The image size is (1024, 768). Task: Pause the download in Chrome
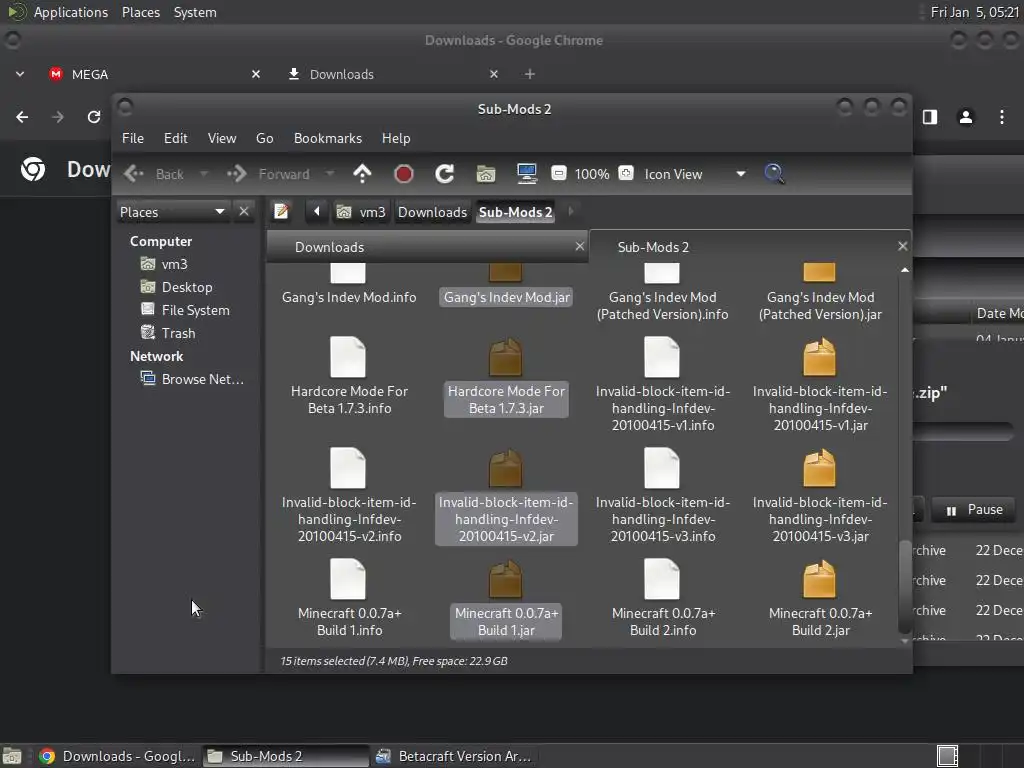974,510
